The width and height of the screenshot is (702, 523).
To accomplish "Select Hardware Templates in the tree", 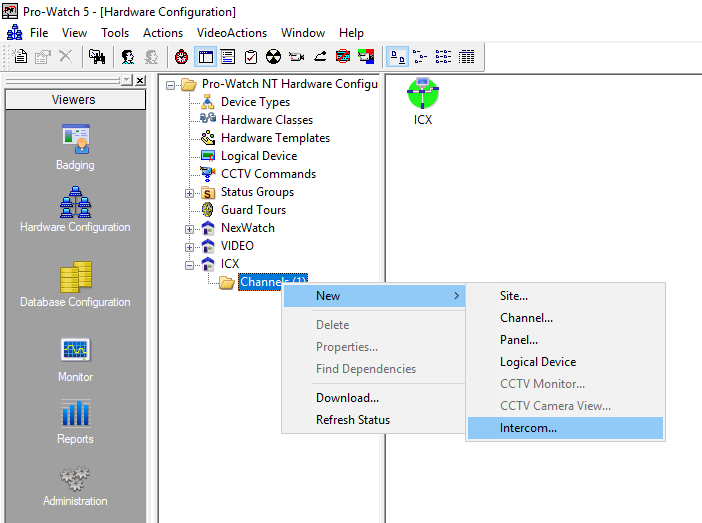I will (x=275, y=138).
